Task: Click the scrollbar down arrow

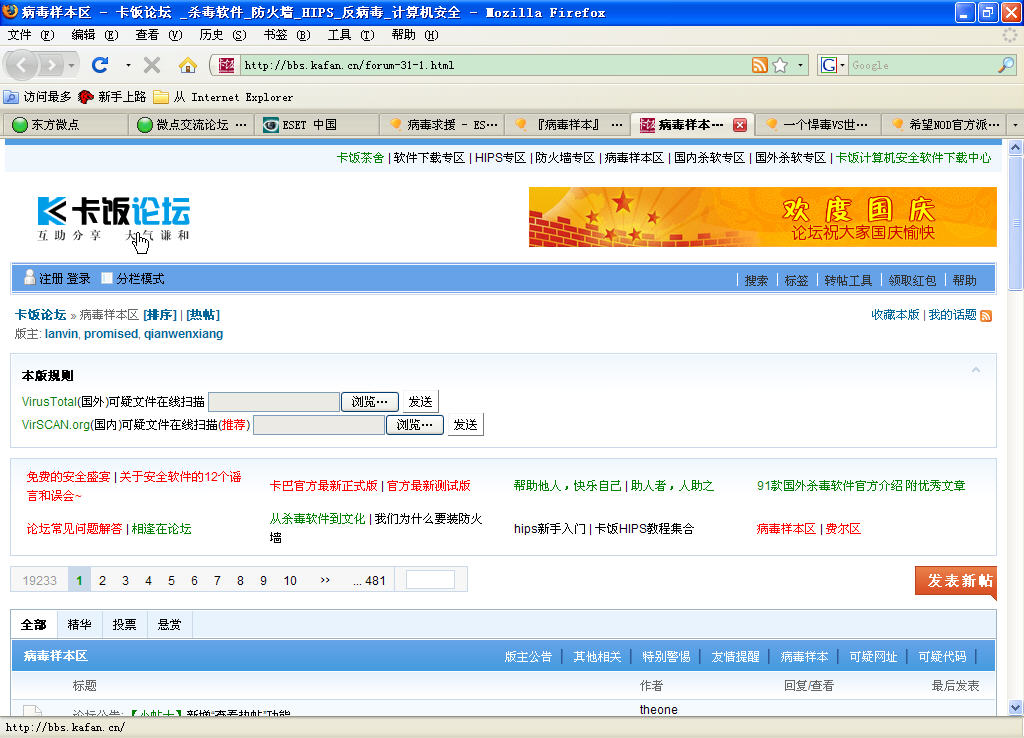Action: coord(1016,707)
